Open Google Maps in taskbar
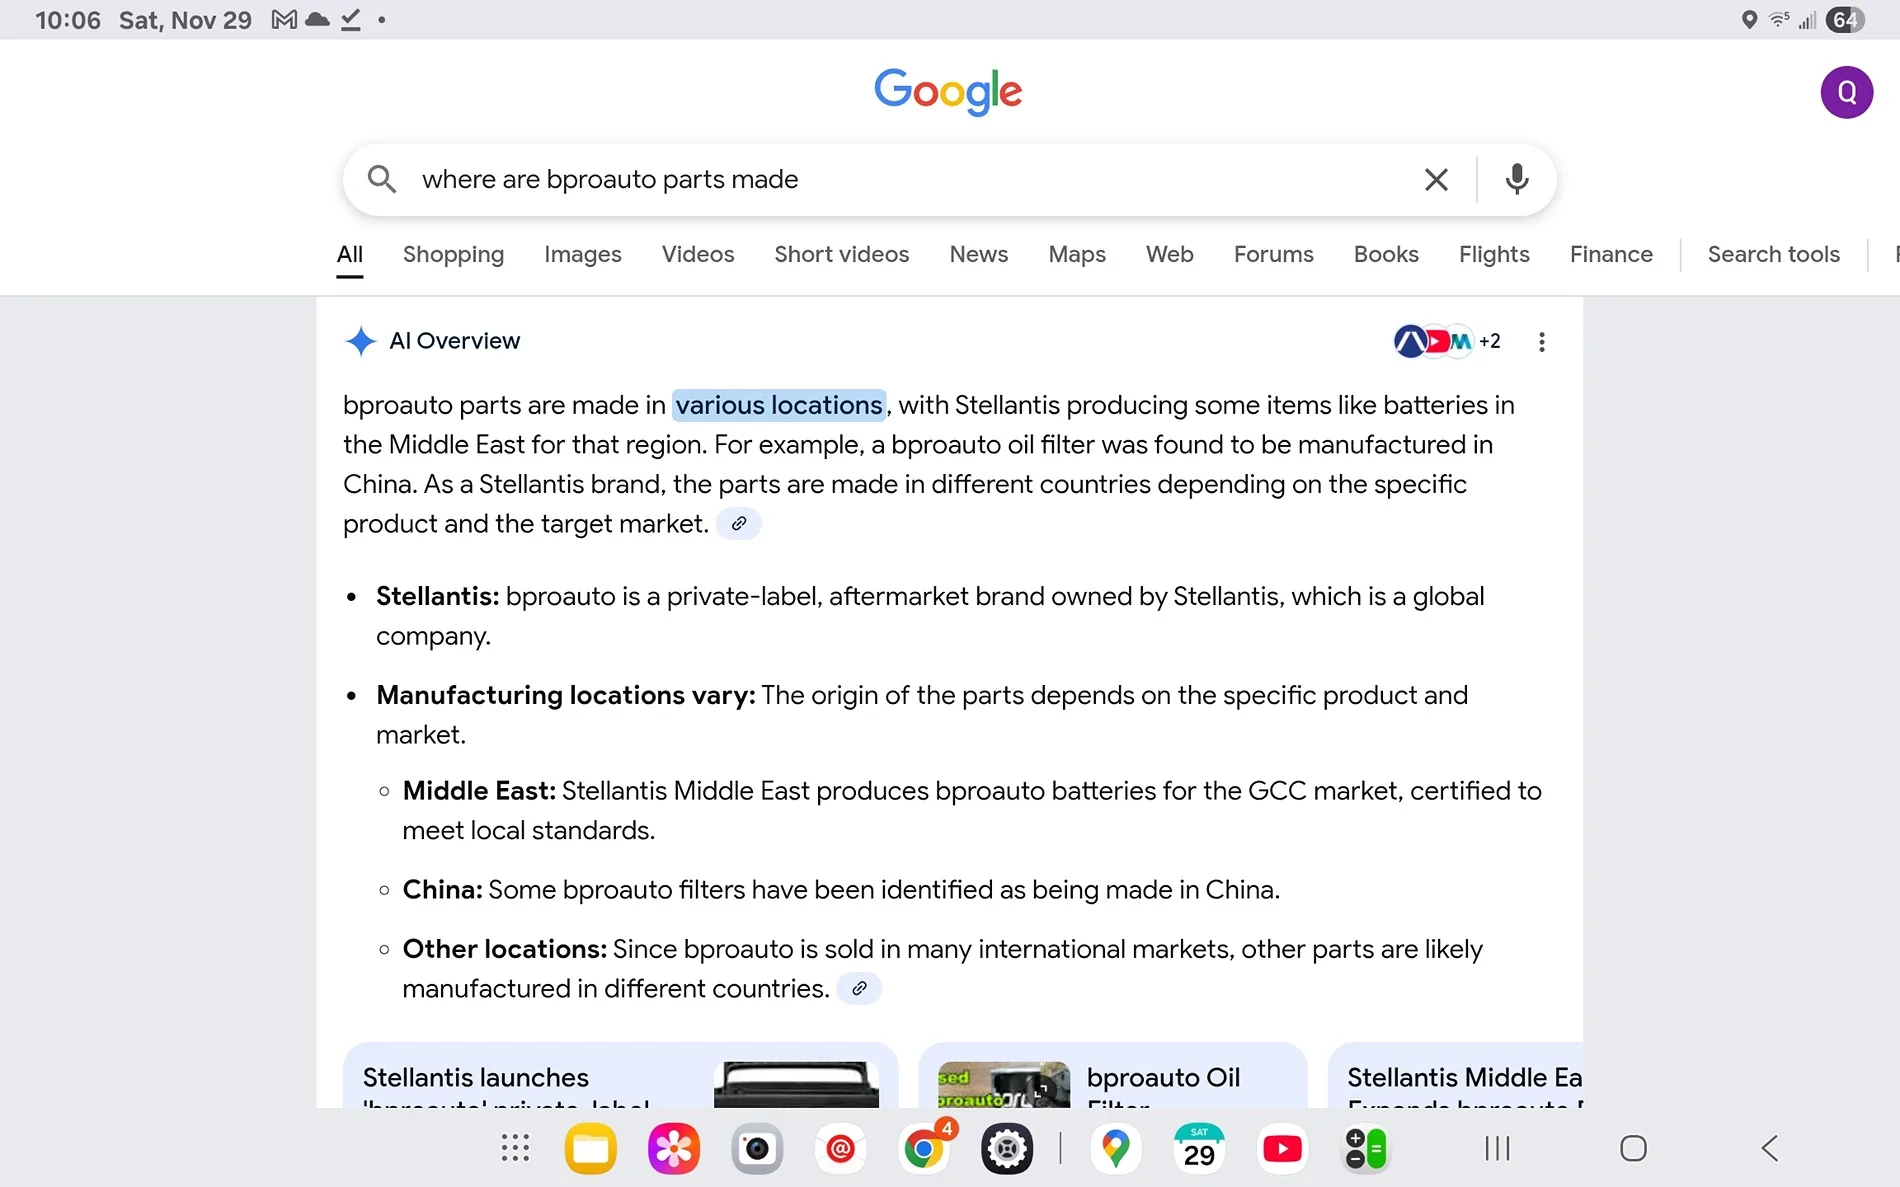The image size is (1900, 1187). coord(1116,1148)
